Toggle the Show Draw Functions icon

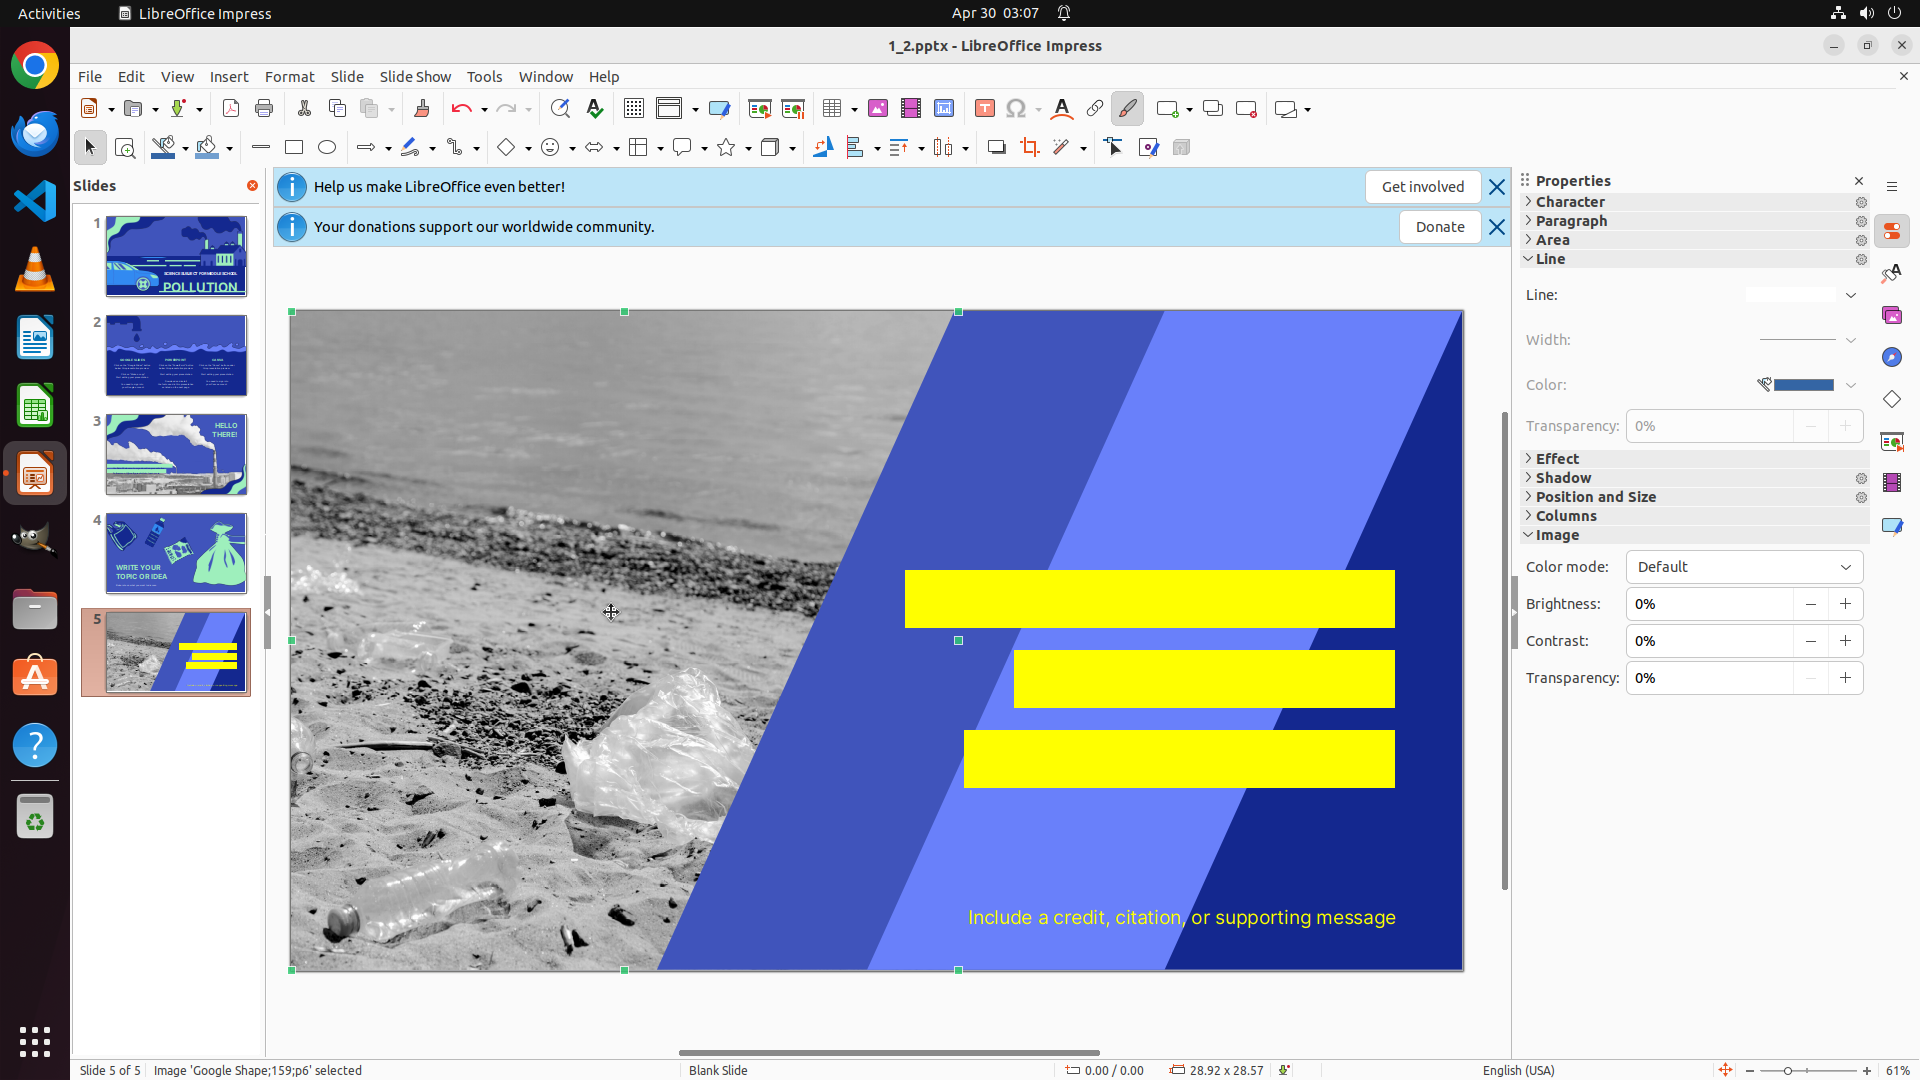coord(1128,109)
